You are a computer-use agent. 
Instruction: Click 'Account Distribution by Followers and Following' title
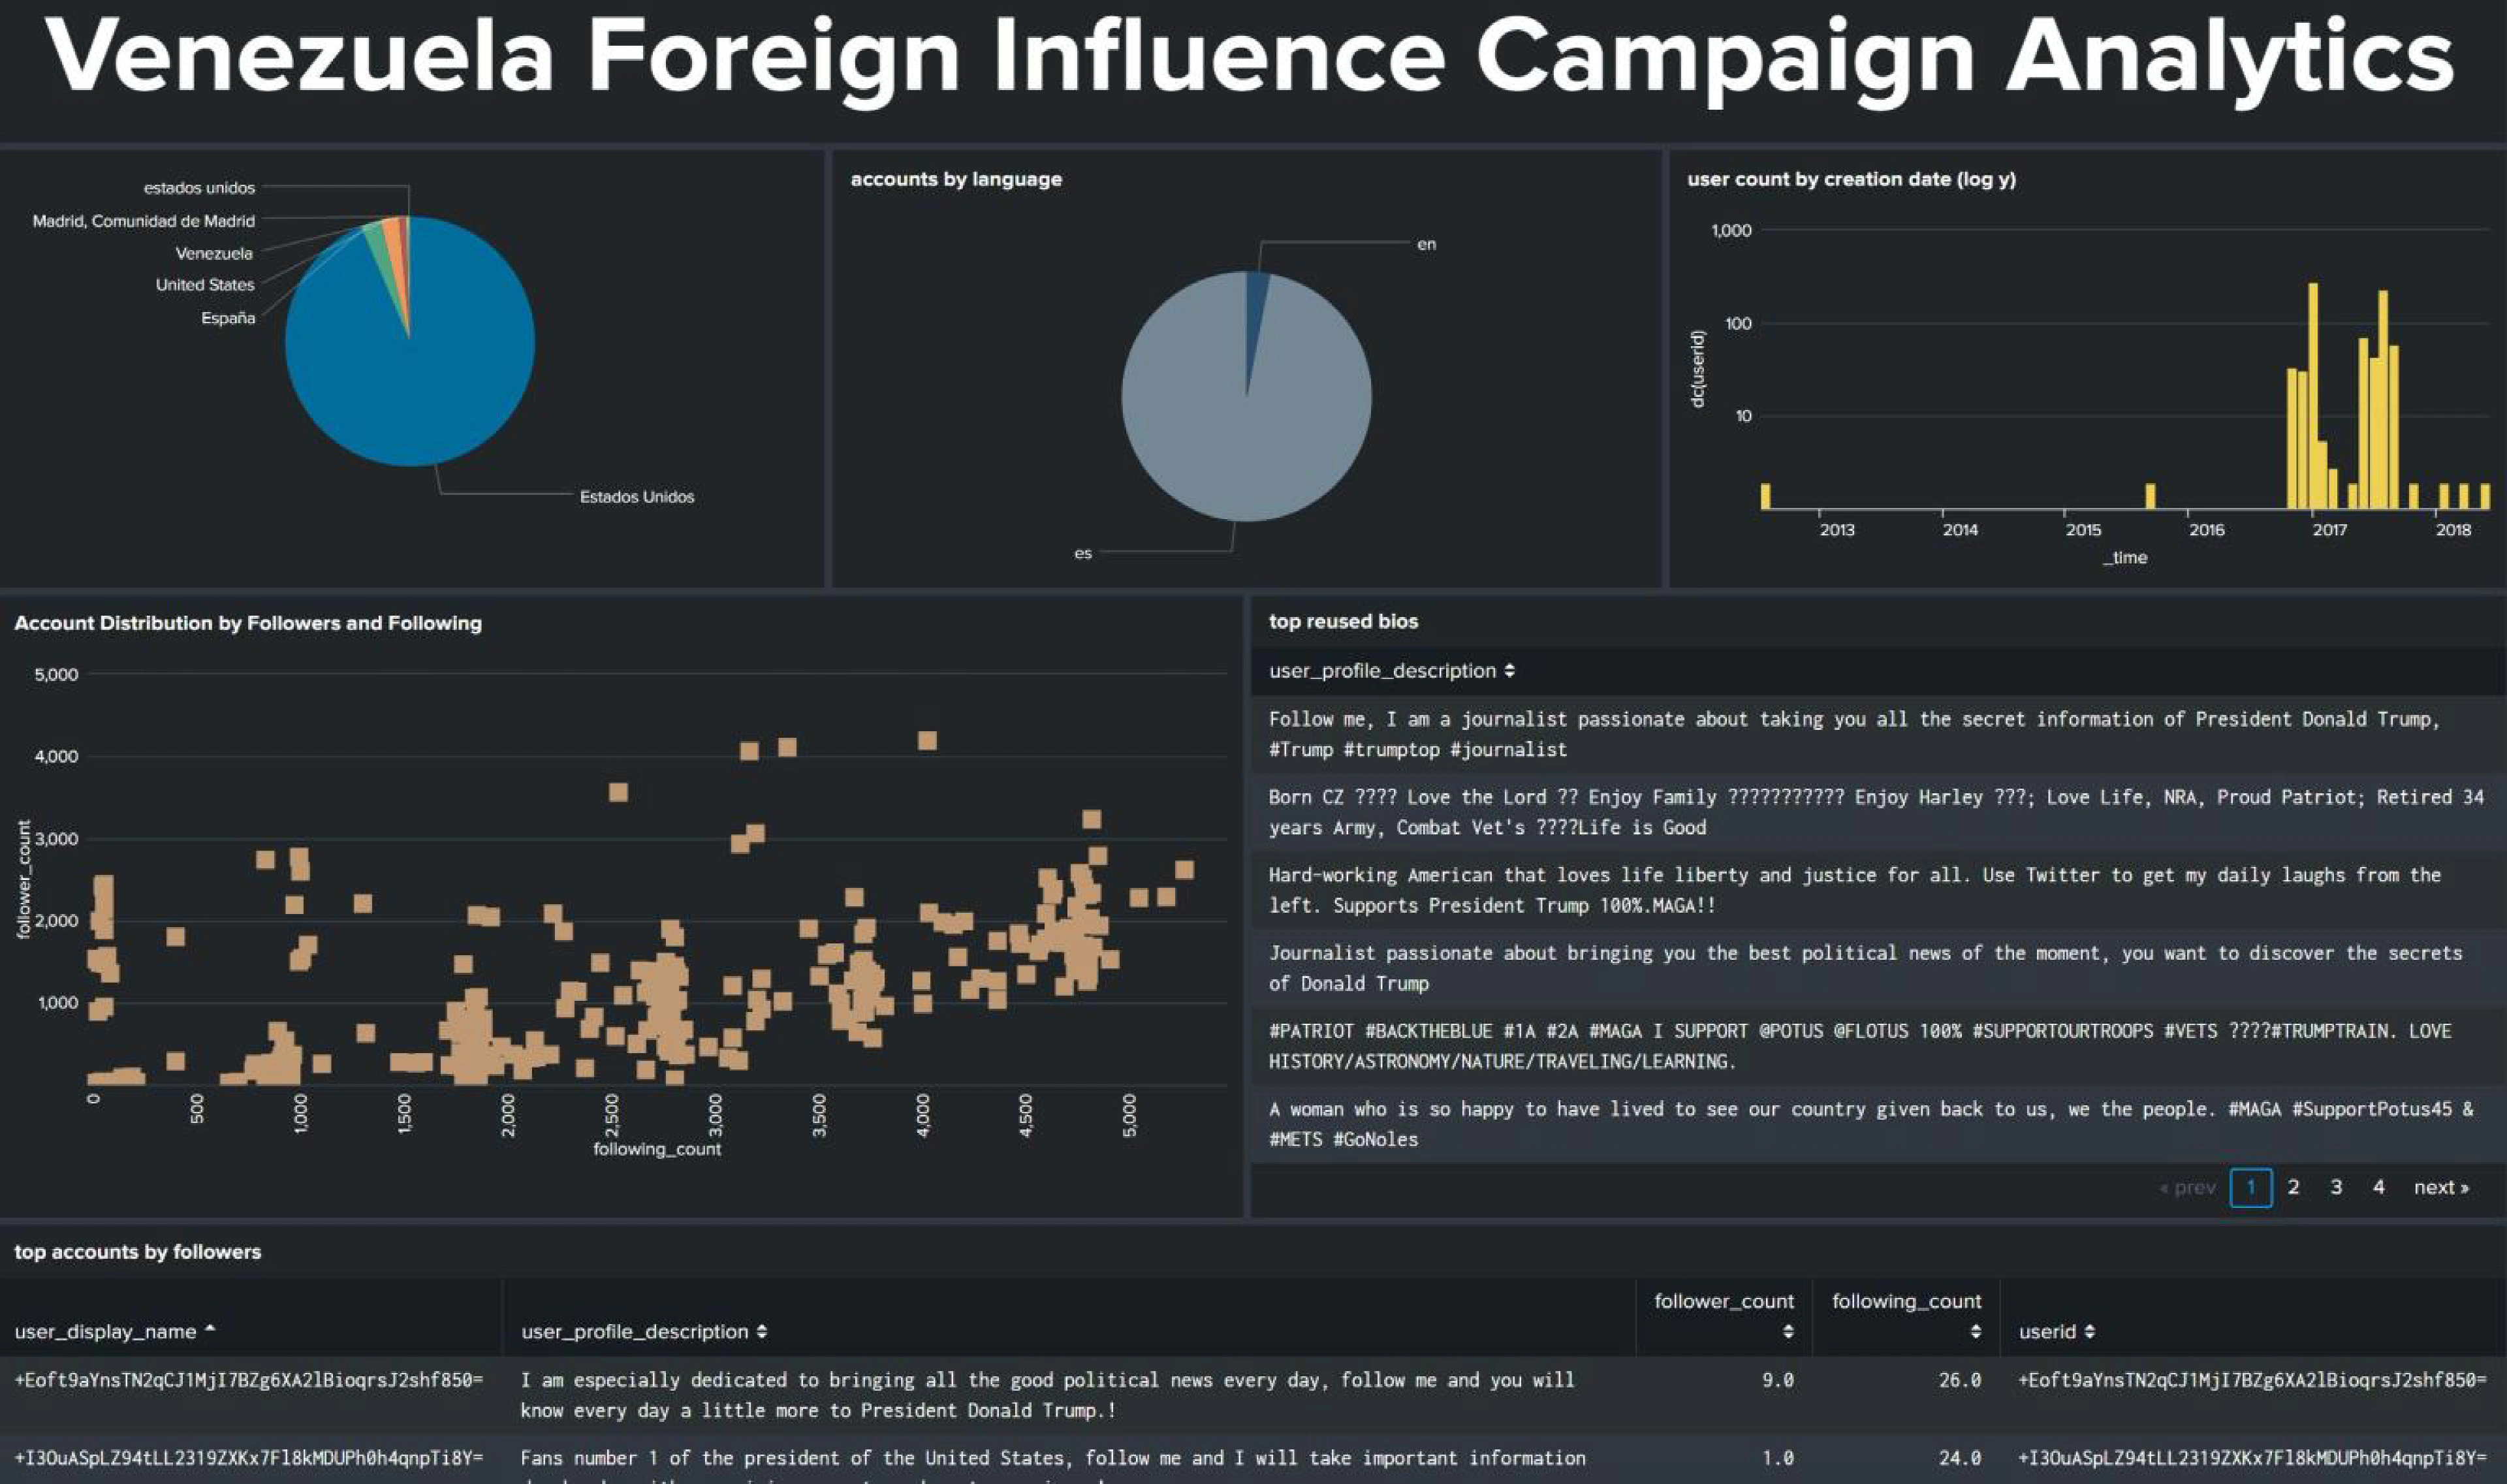point(248,623)
